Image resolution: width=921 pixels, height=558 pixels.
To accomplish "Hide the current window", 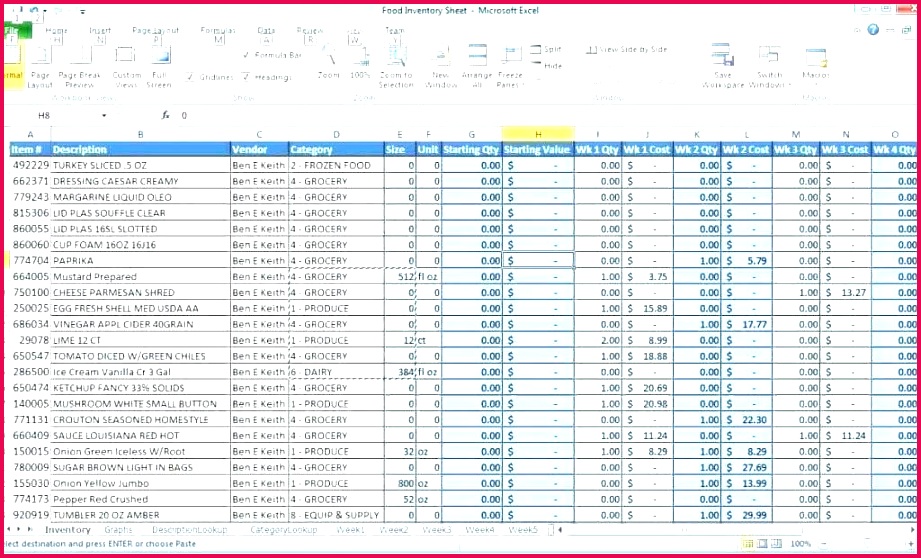I will tap(546, 66).
